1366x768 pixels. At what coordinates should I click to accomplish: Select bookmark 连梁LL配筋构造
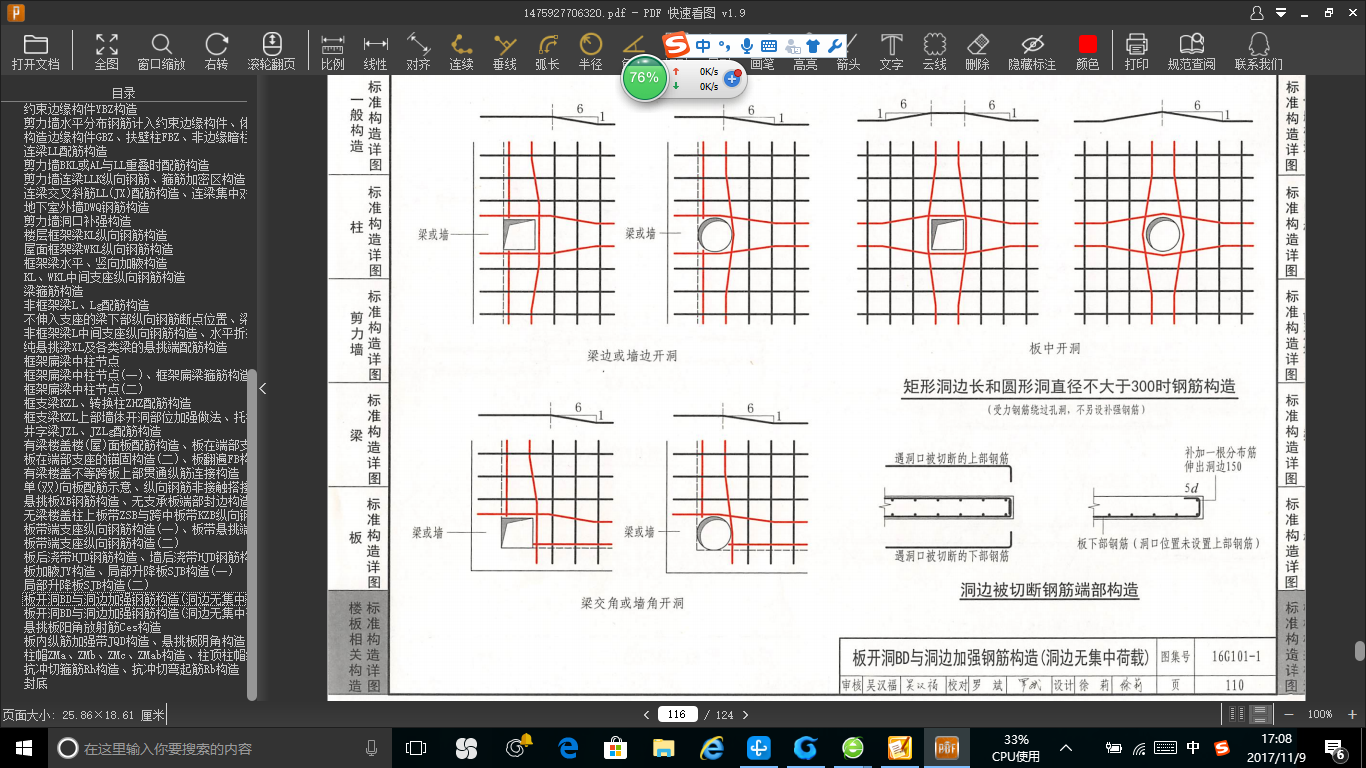(x=65, y=151)
